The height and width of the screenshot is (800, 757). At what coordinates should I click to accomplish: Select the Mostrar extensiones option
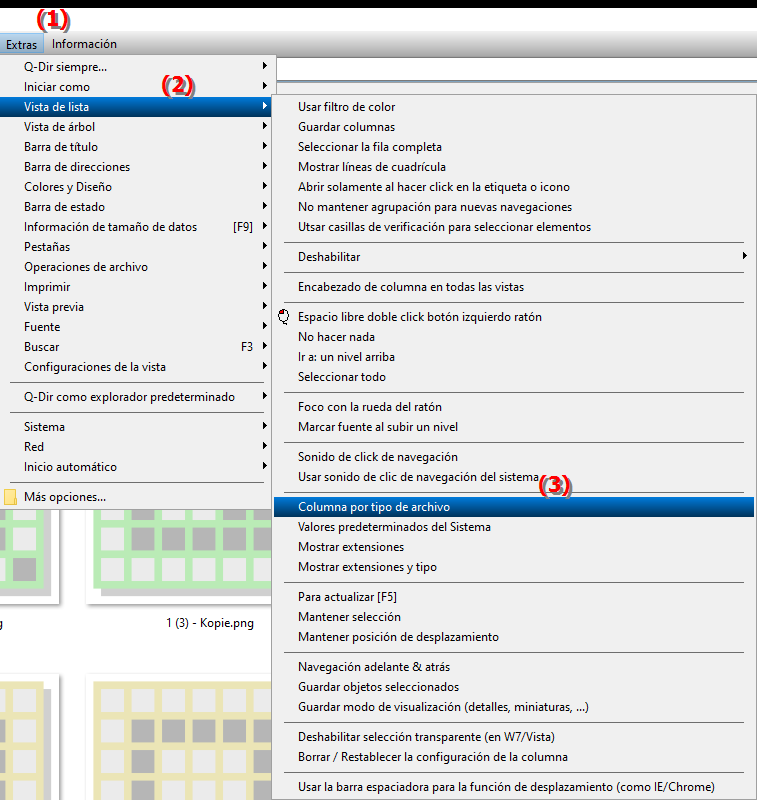point(514,547)
